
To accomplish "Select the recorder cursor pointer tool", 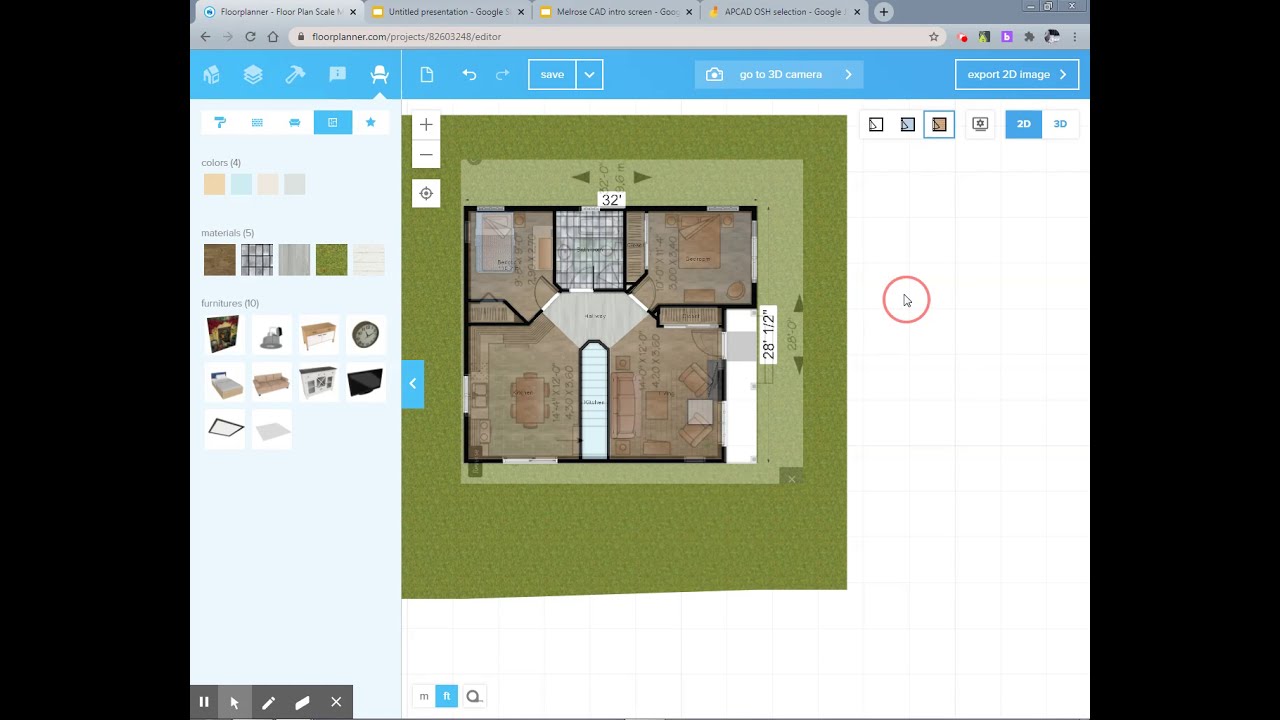I will click(x=235, y=702).
